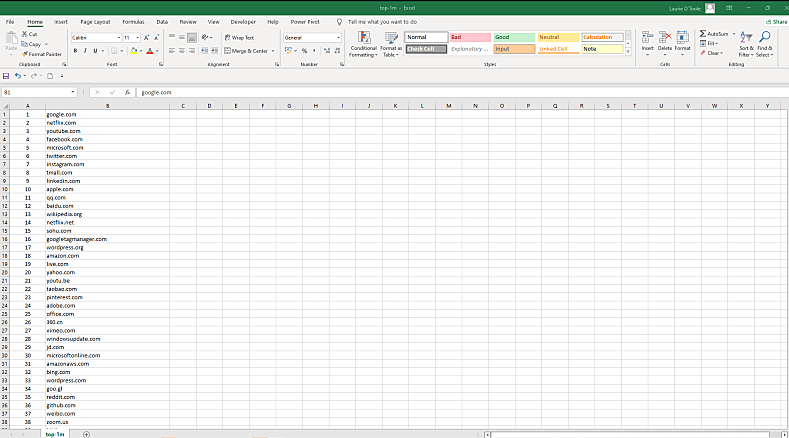Click the Copy icon
This screenshot has width=789, height=438.
25,44
